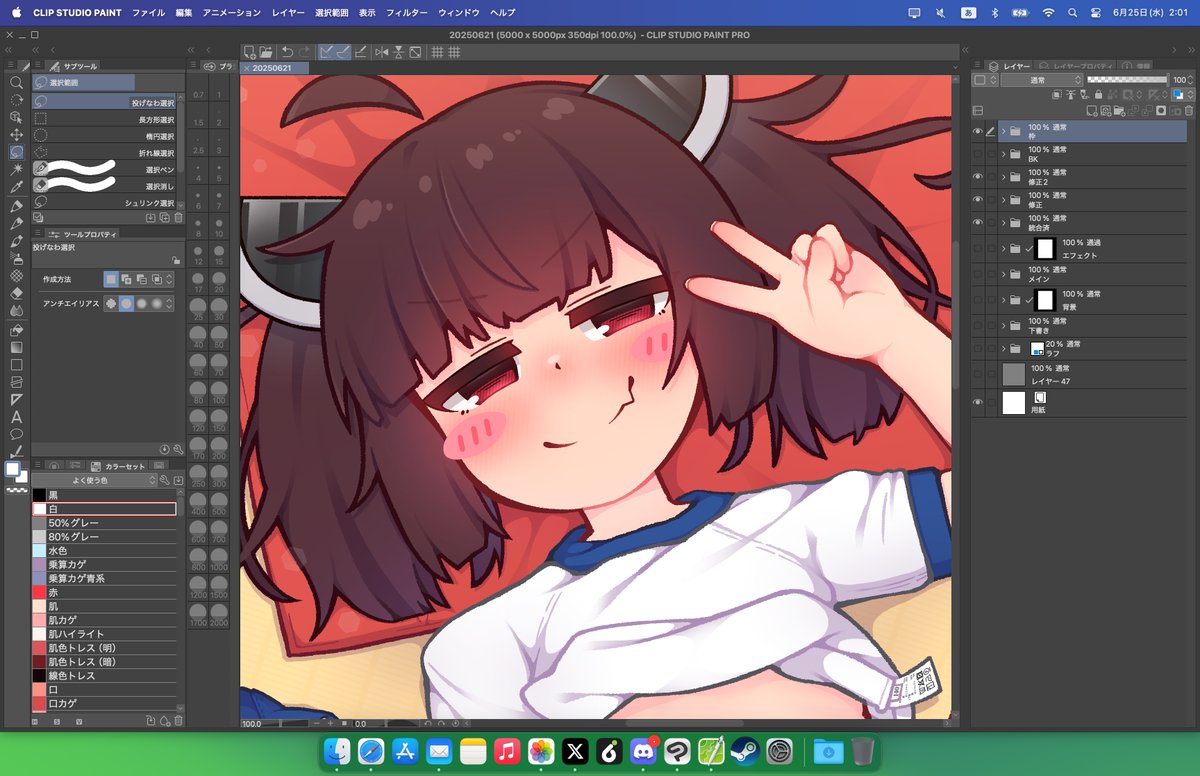Choose the 楕円選択 sub tool

coord(105,136)
